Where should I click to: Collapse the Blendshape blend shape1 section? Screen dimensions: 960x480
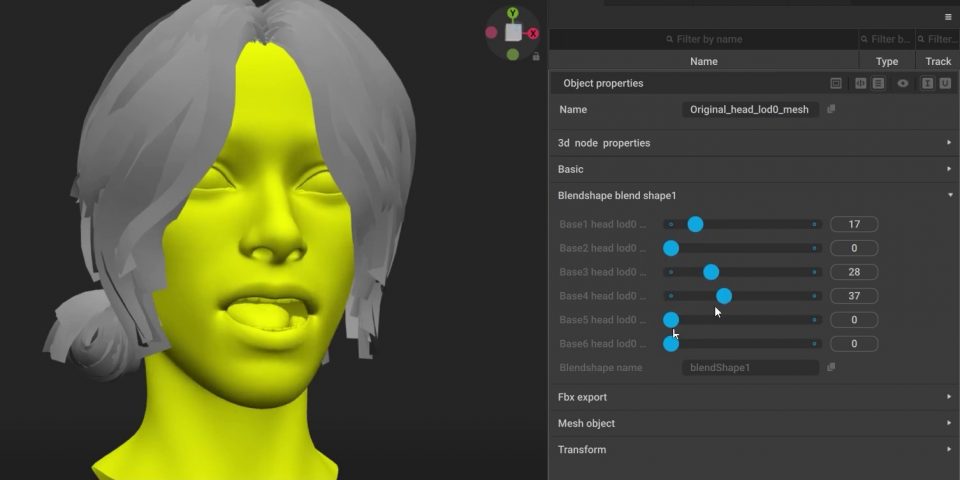pyautogui.click(x=949, y=196)
